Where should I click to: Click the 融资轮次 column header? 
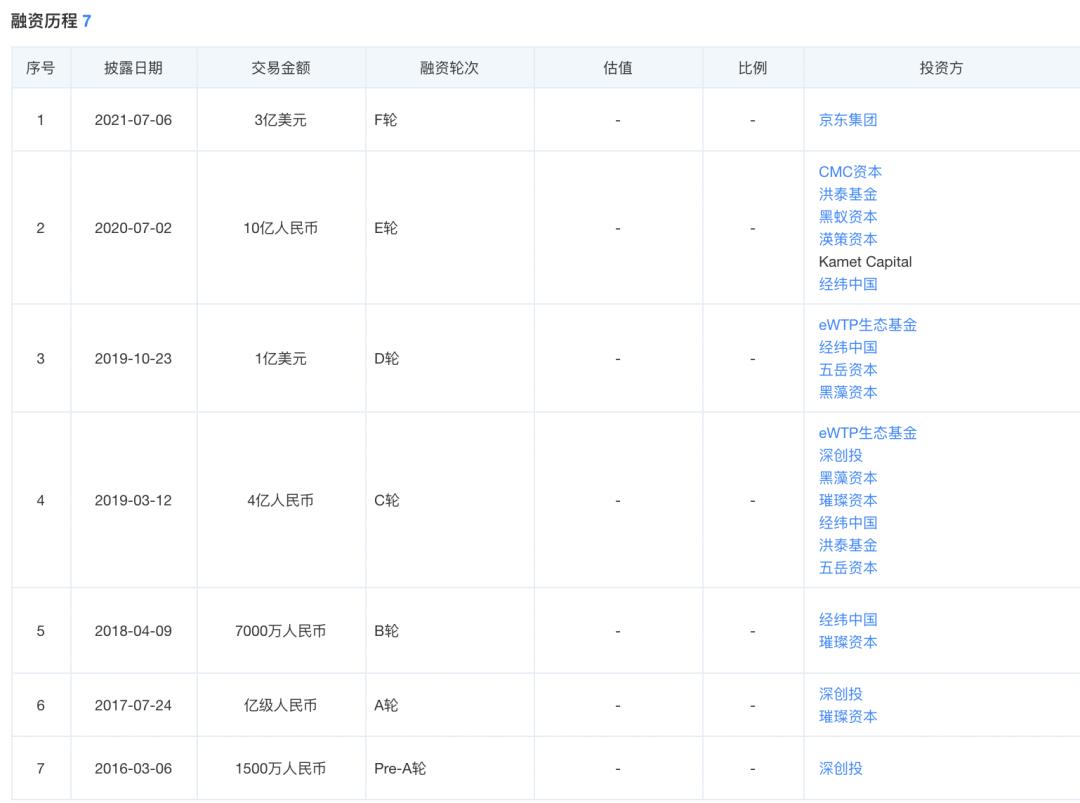(x=449, y=67)
